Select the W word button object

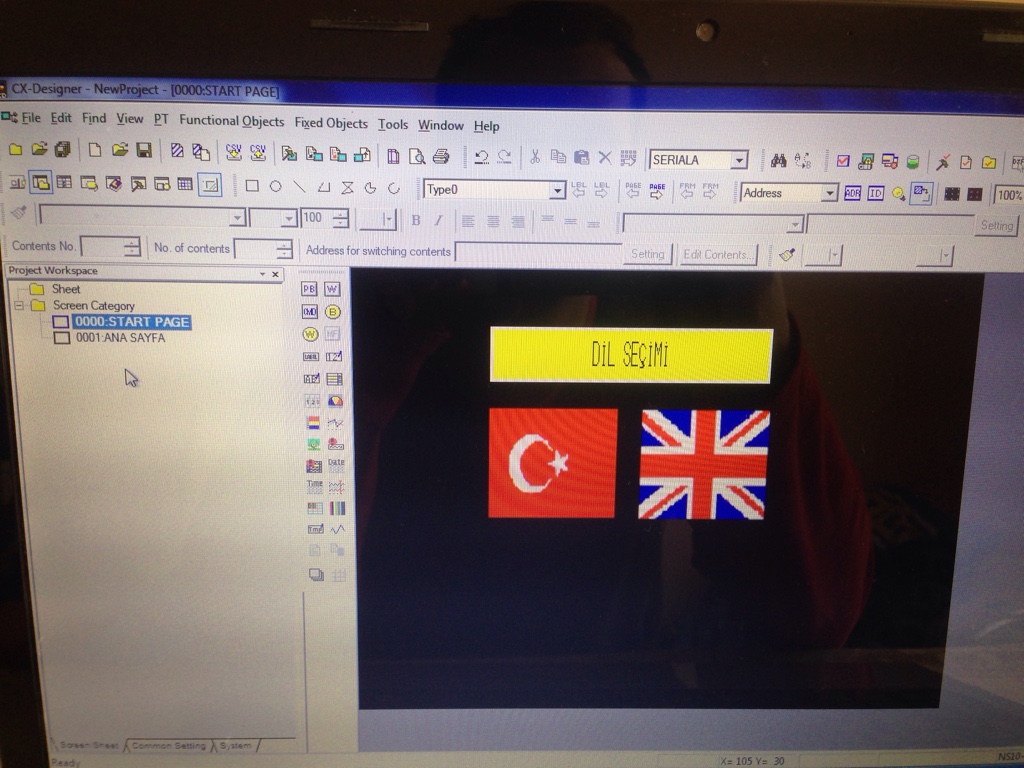[332, 289]
